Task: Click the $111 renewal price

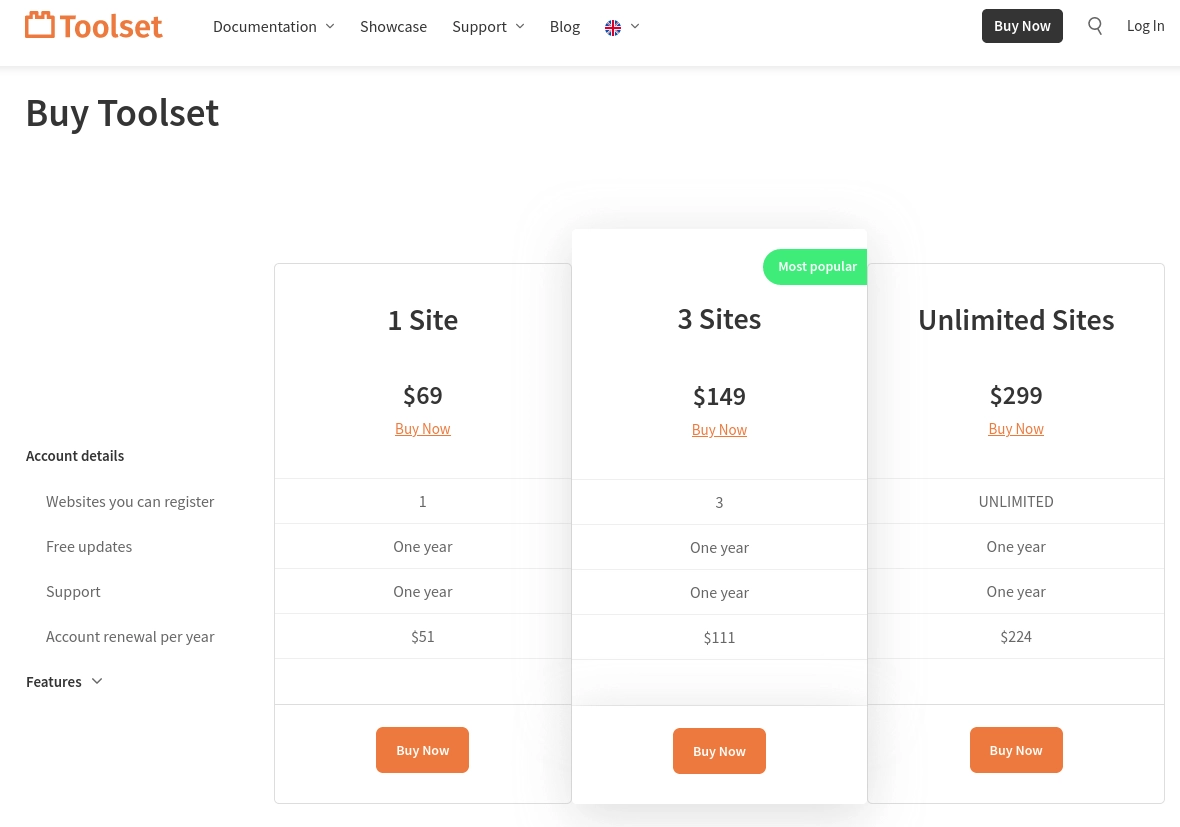Action: coord(719,637)
